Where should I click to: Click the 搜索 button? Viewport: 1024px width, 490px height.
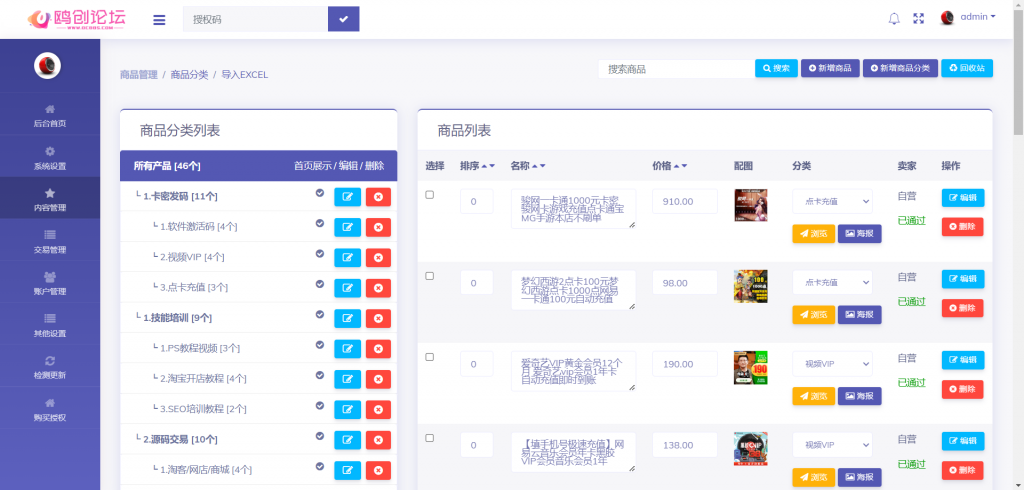coord(776,68)
